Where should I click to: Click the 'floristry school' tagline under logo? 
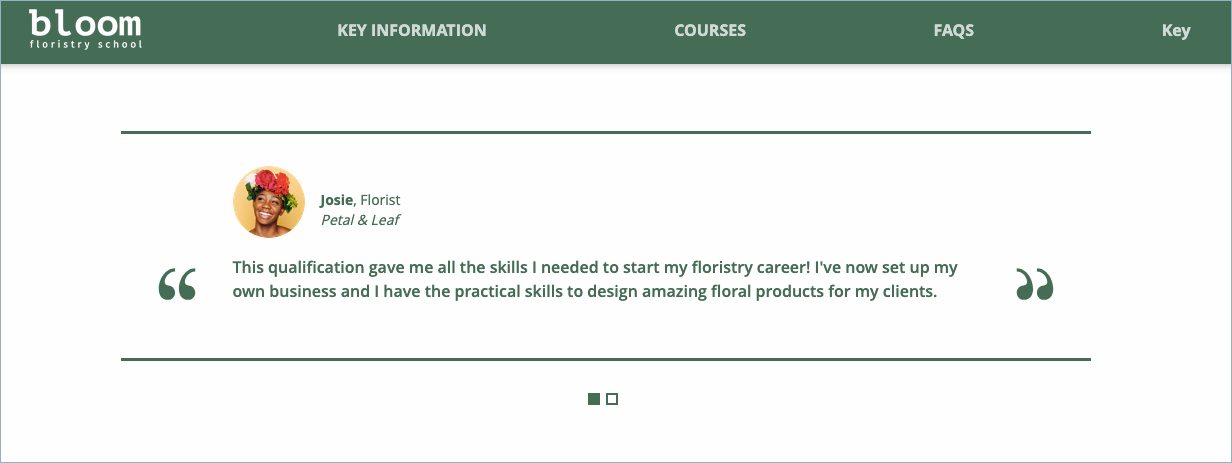pyautogui.click(x=86, y=45)
